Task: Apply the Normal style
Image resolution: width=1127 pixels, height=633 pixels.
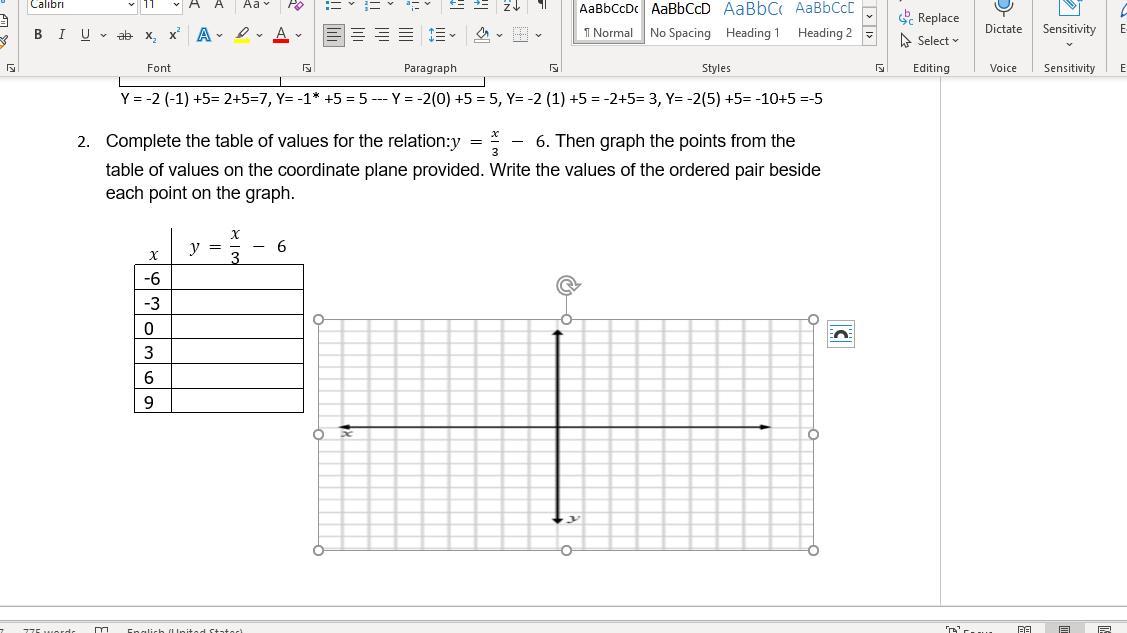Action: (x=608, y=22)
